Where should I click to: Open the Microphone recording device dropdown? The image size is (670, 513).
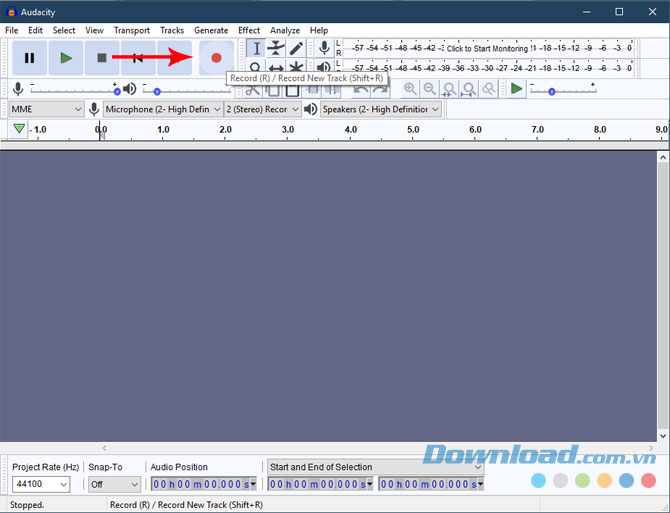(163, 109)
